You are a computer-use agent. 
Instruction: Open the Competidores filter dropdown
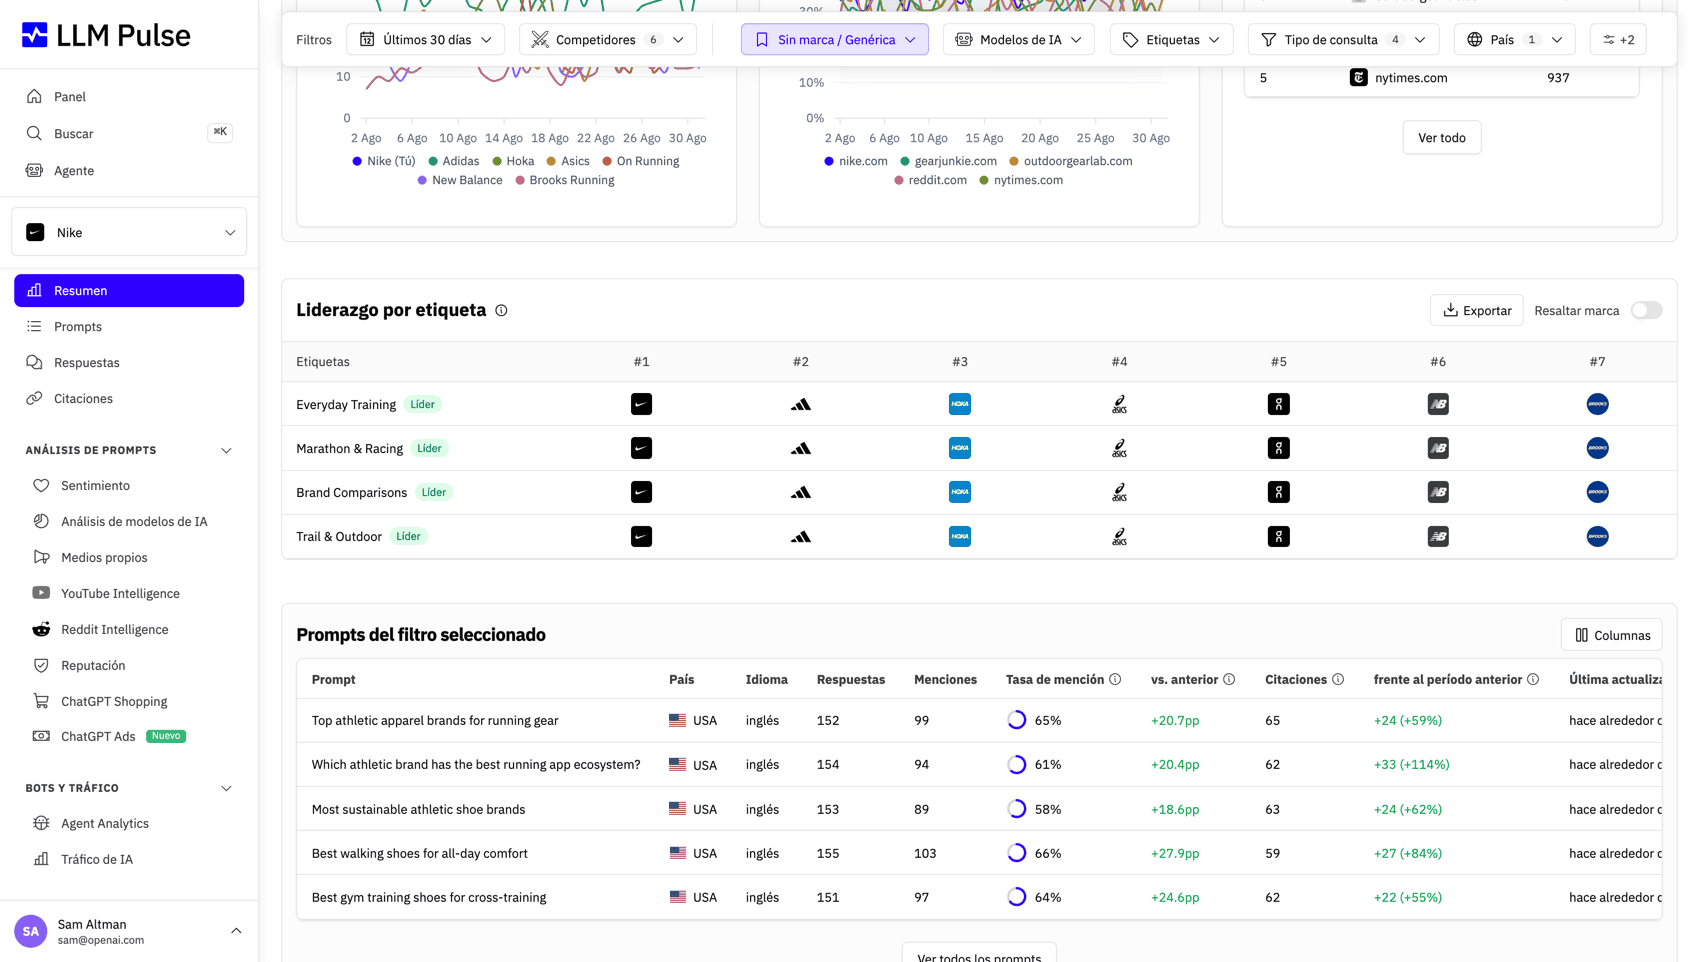point(608,40)
